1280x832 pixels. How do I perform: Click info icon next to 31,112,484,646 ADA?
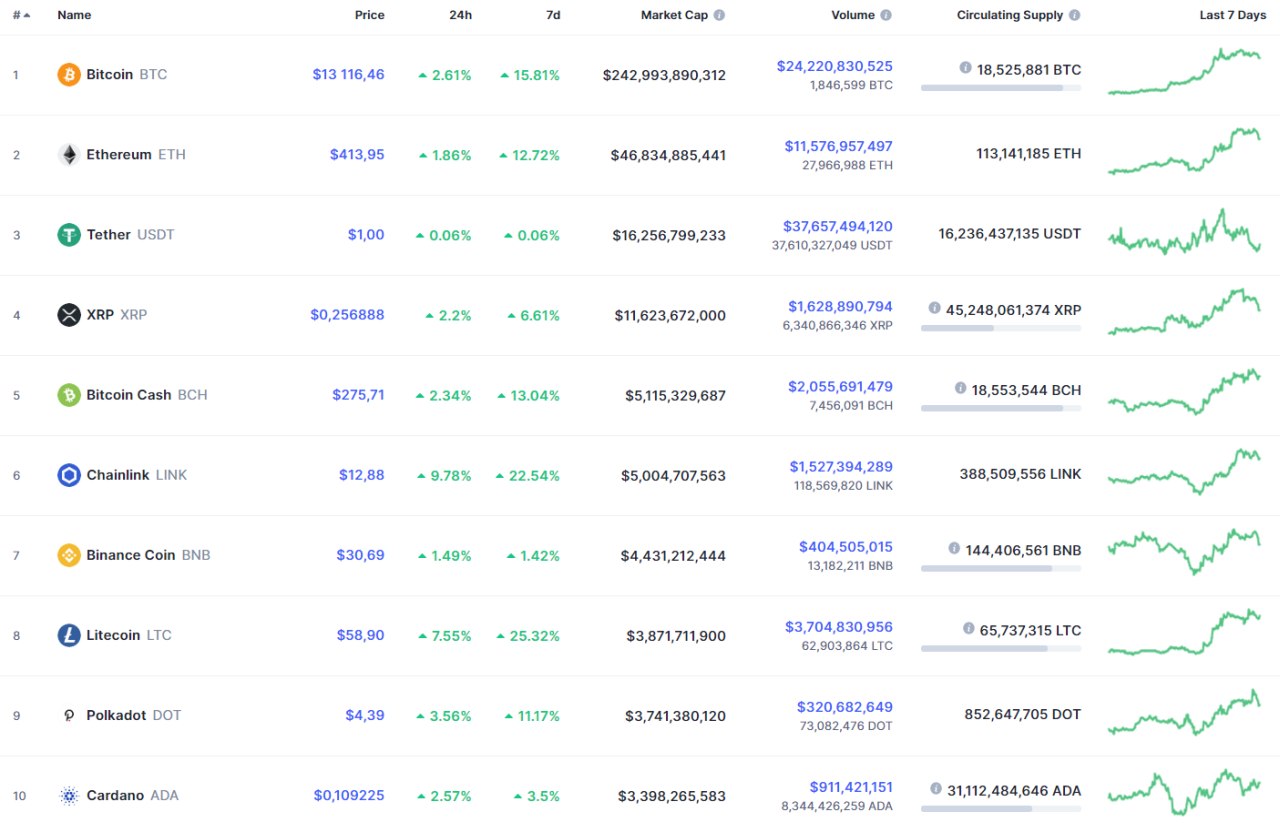tap(934, 788)
